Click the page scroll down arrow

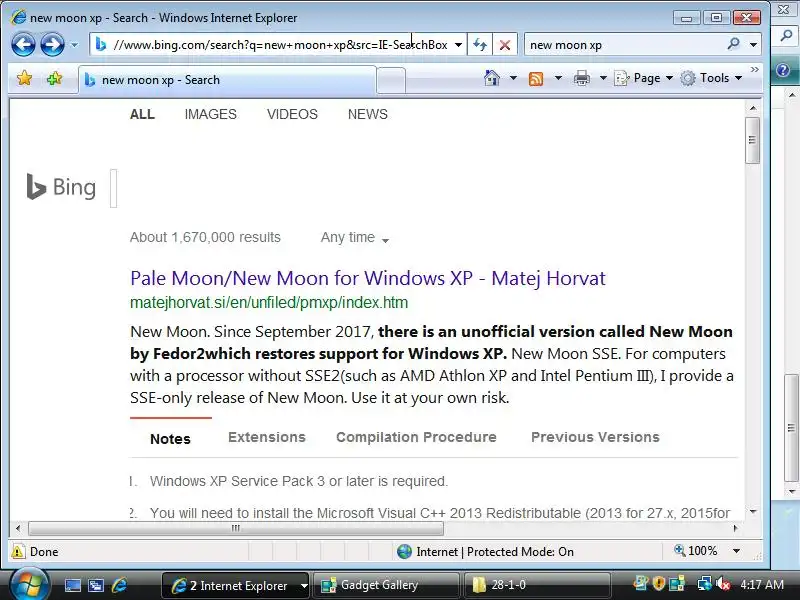pos(753,511)
